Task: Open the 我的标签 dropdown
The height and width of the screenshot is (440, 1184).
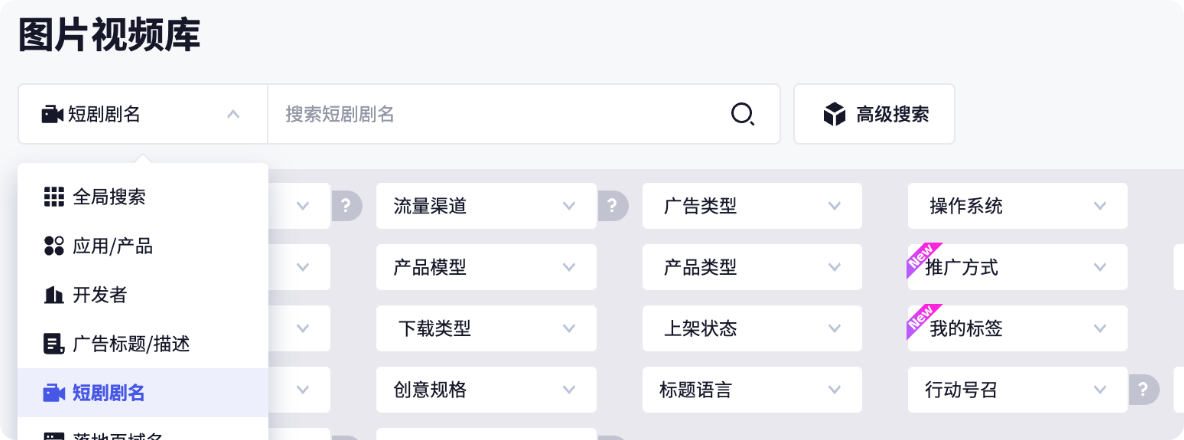Action: click(1017, 328)
